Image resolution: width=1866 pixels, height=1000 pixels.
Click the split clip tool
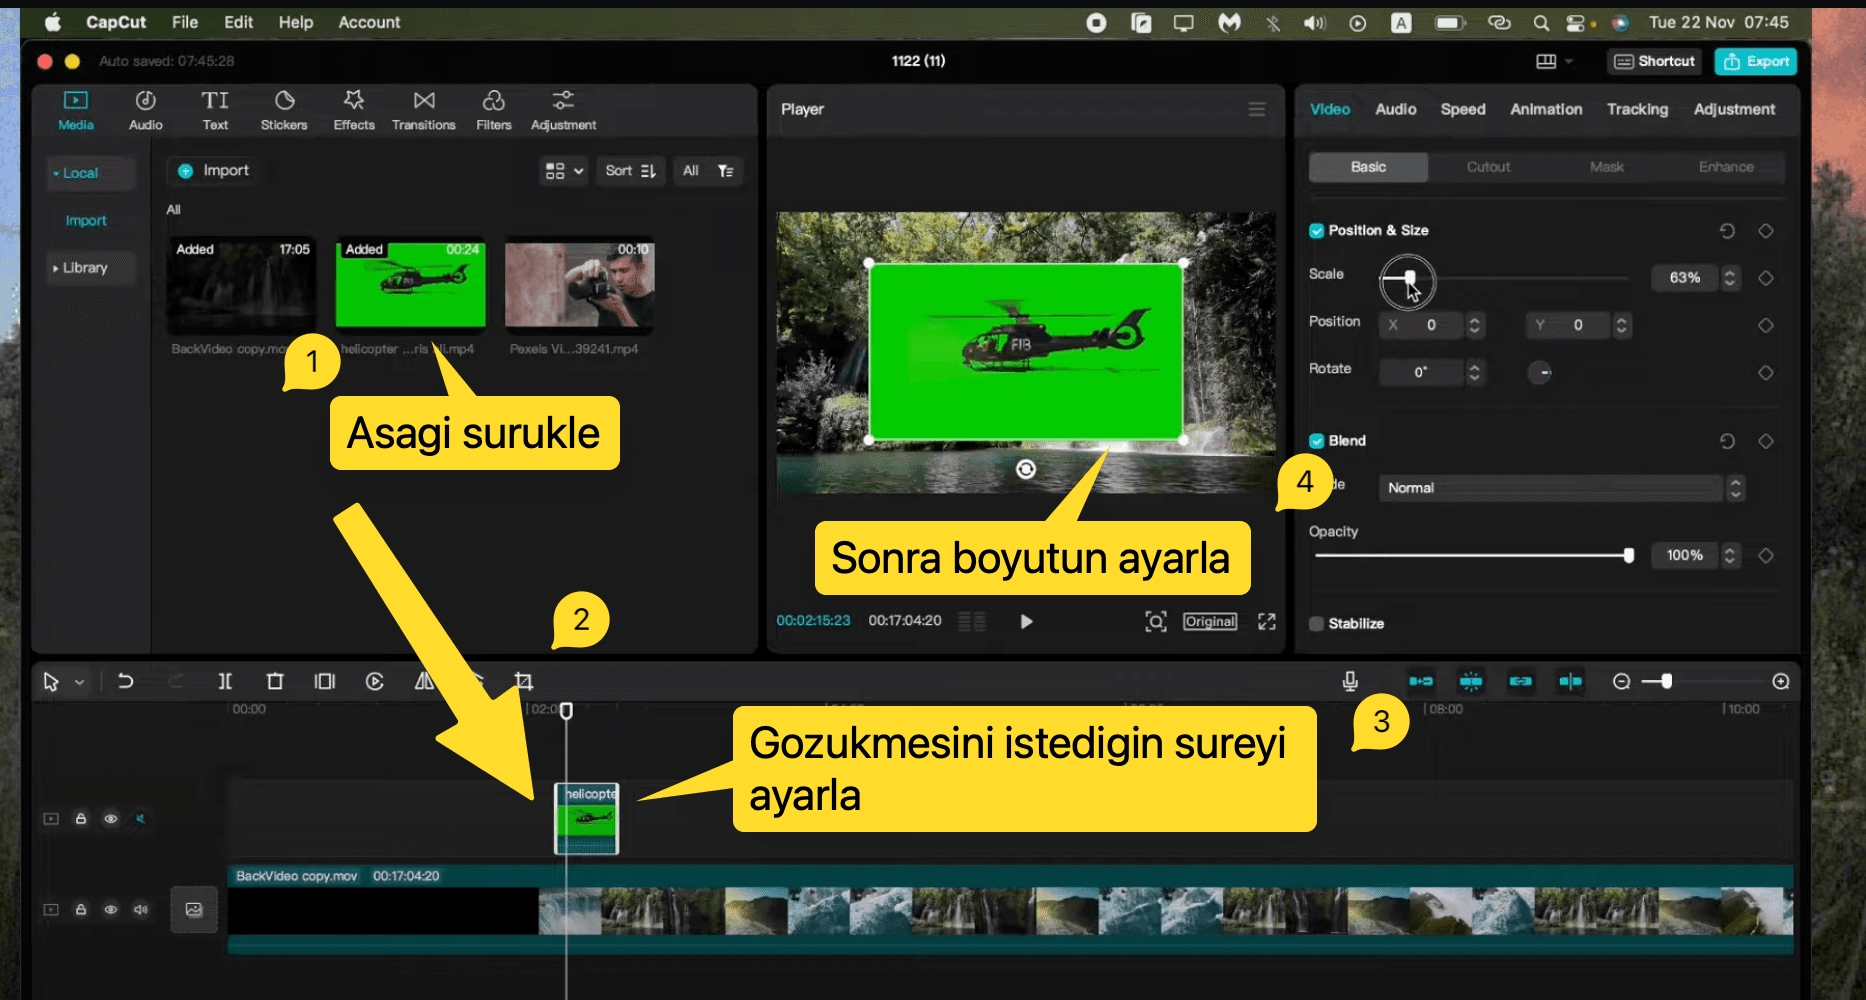225,681
